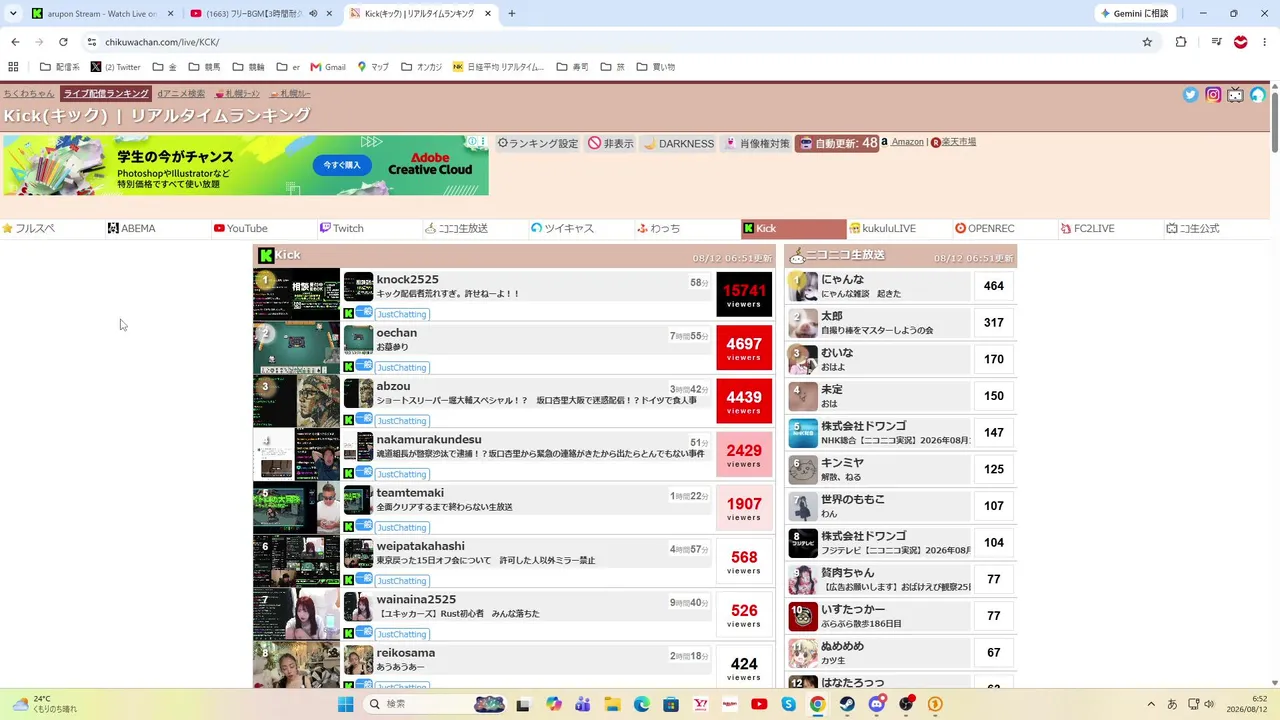Open the Chrome apps grid icon
1280x720 pixels.
13,67
